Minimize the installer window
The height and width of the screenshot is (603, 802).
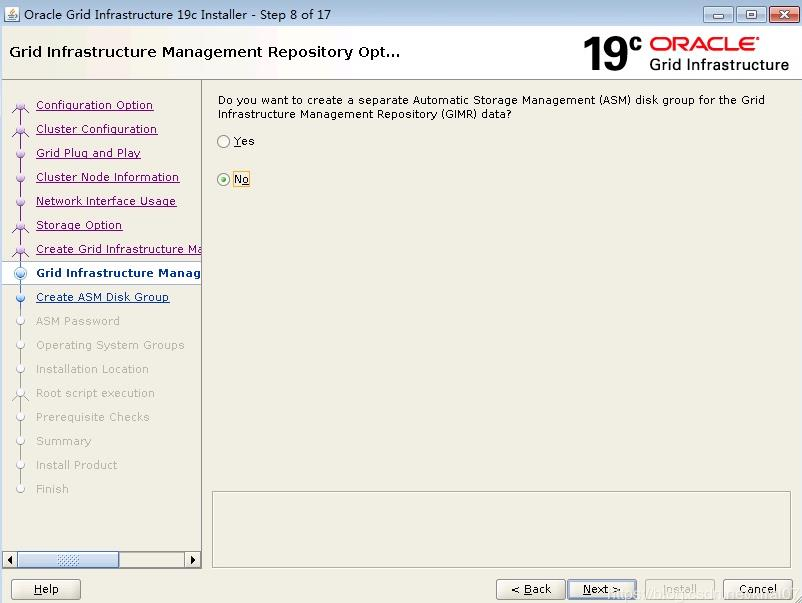click(x=718, y=15)
